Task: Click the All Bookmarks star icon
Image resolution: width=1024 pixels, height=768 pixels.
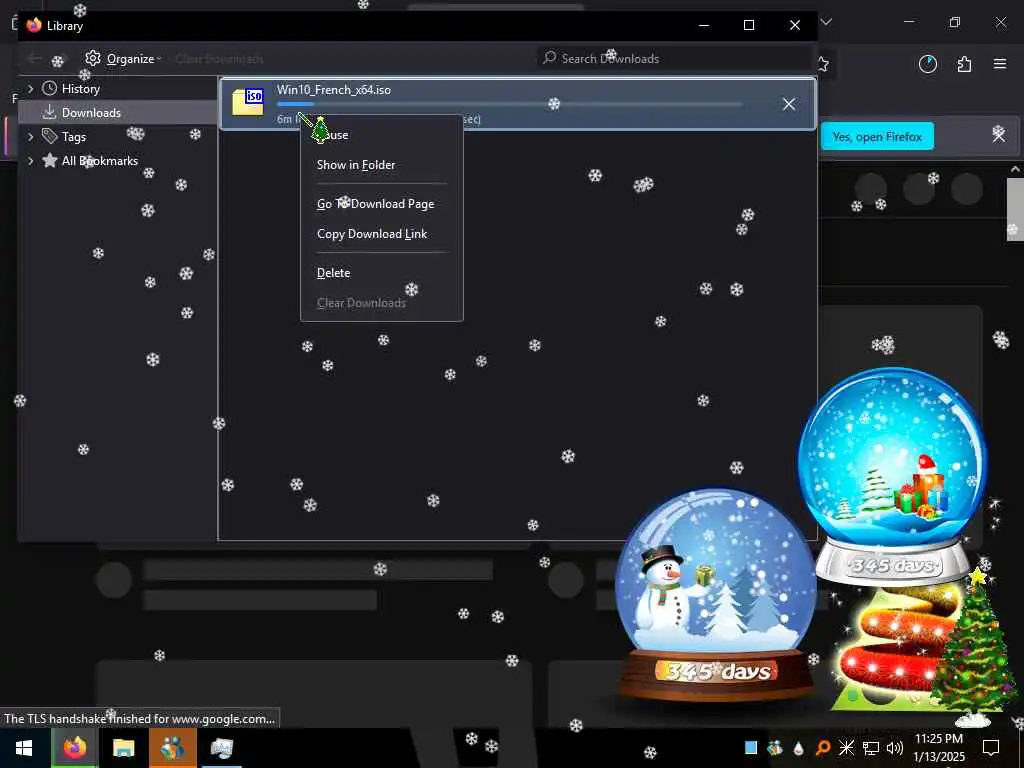Action: [x=50, y=160]
